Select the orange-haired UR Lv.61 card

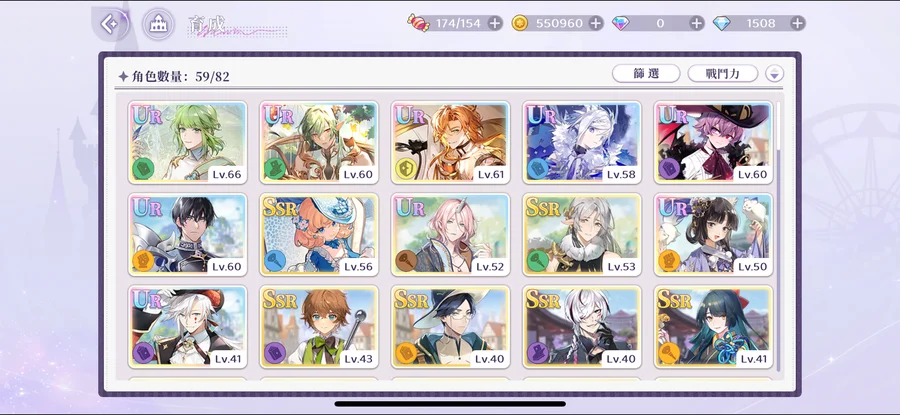pos(451,142)
